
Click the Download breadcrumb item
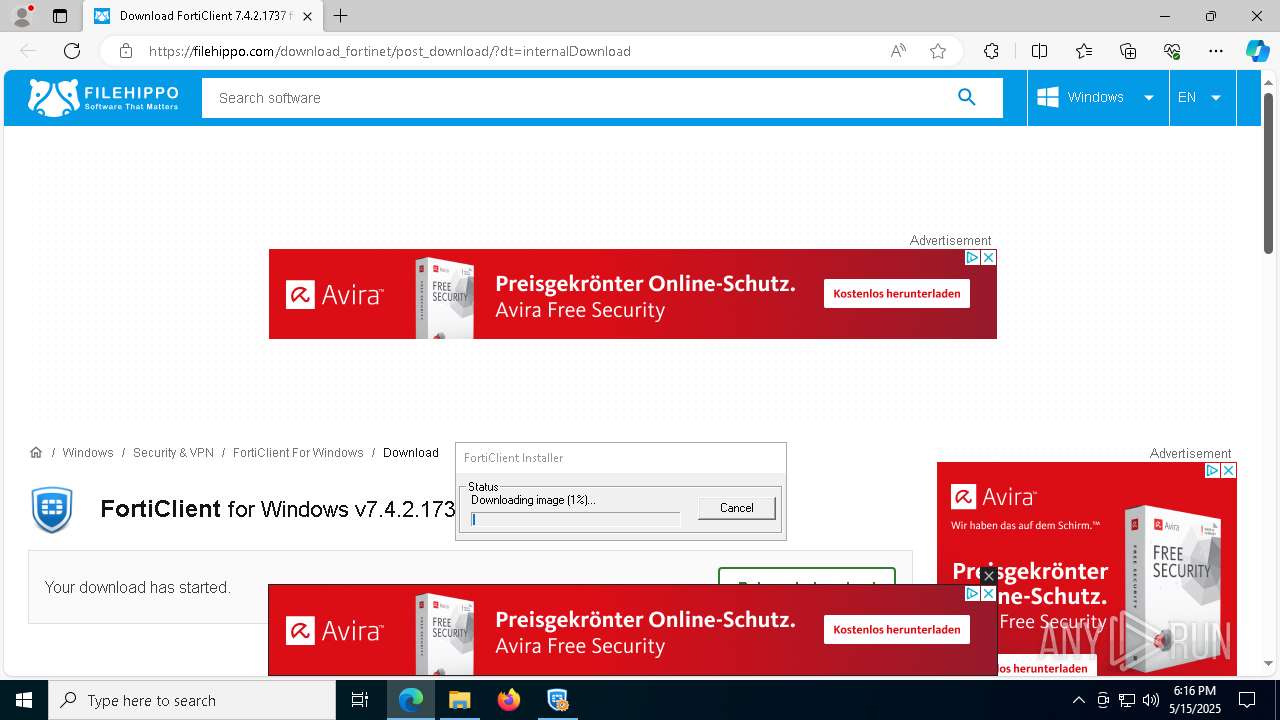point(411,453)
